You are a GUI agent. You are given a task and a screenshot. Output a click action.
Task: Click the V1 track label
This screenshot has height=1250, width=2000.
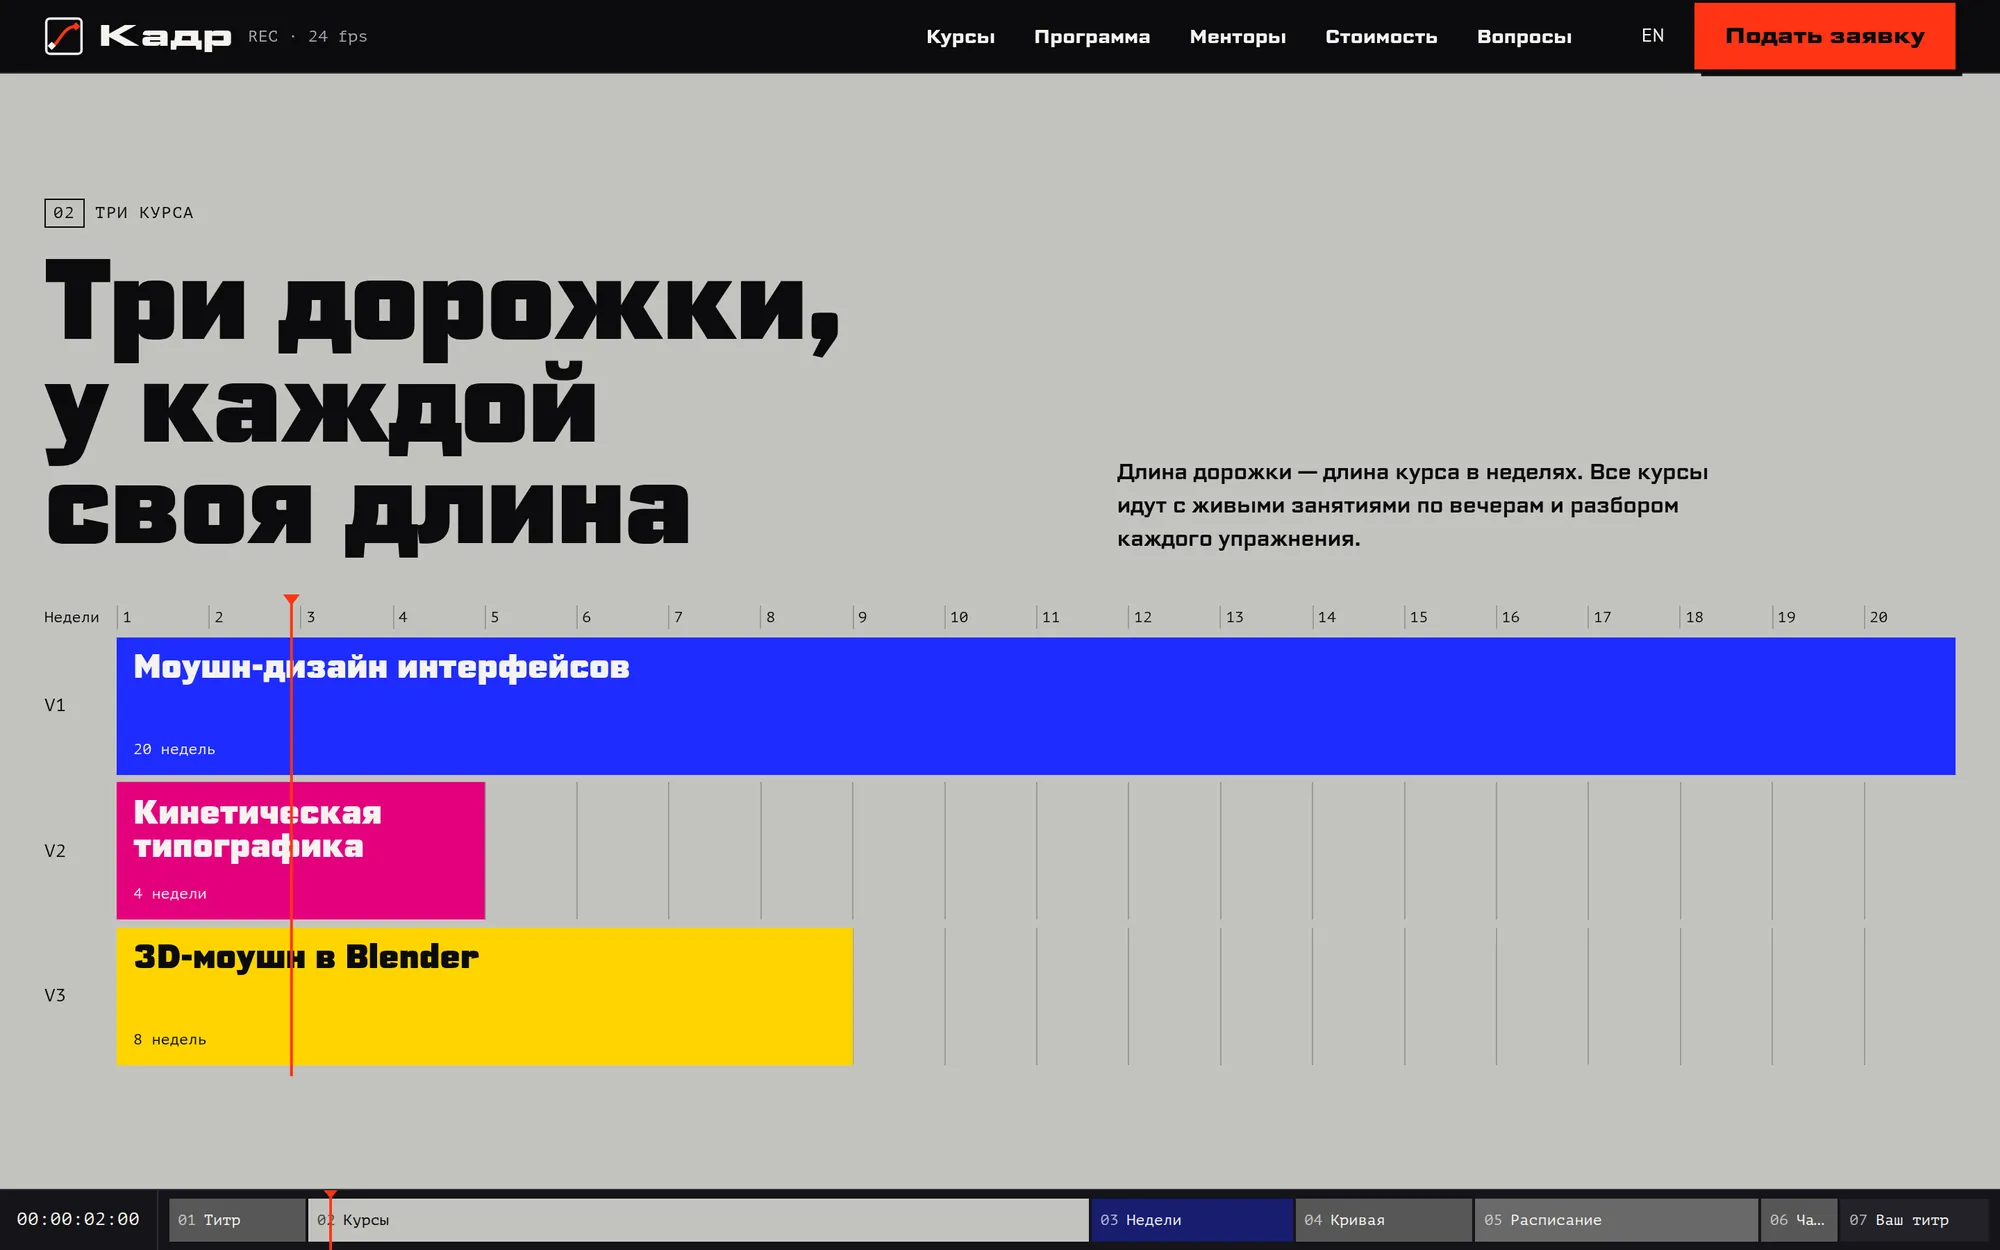(x=55, y=706)
